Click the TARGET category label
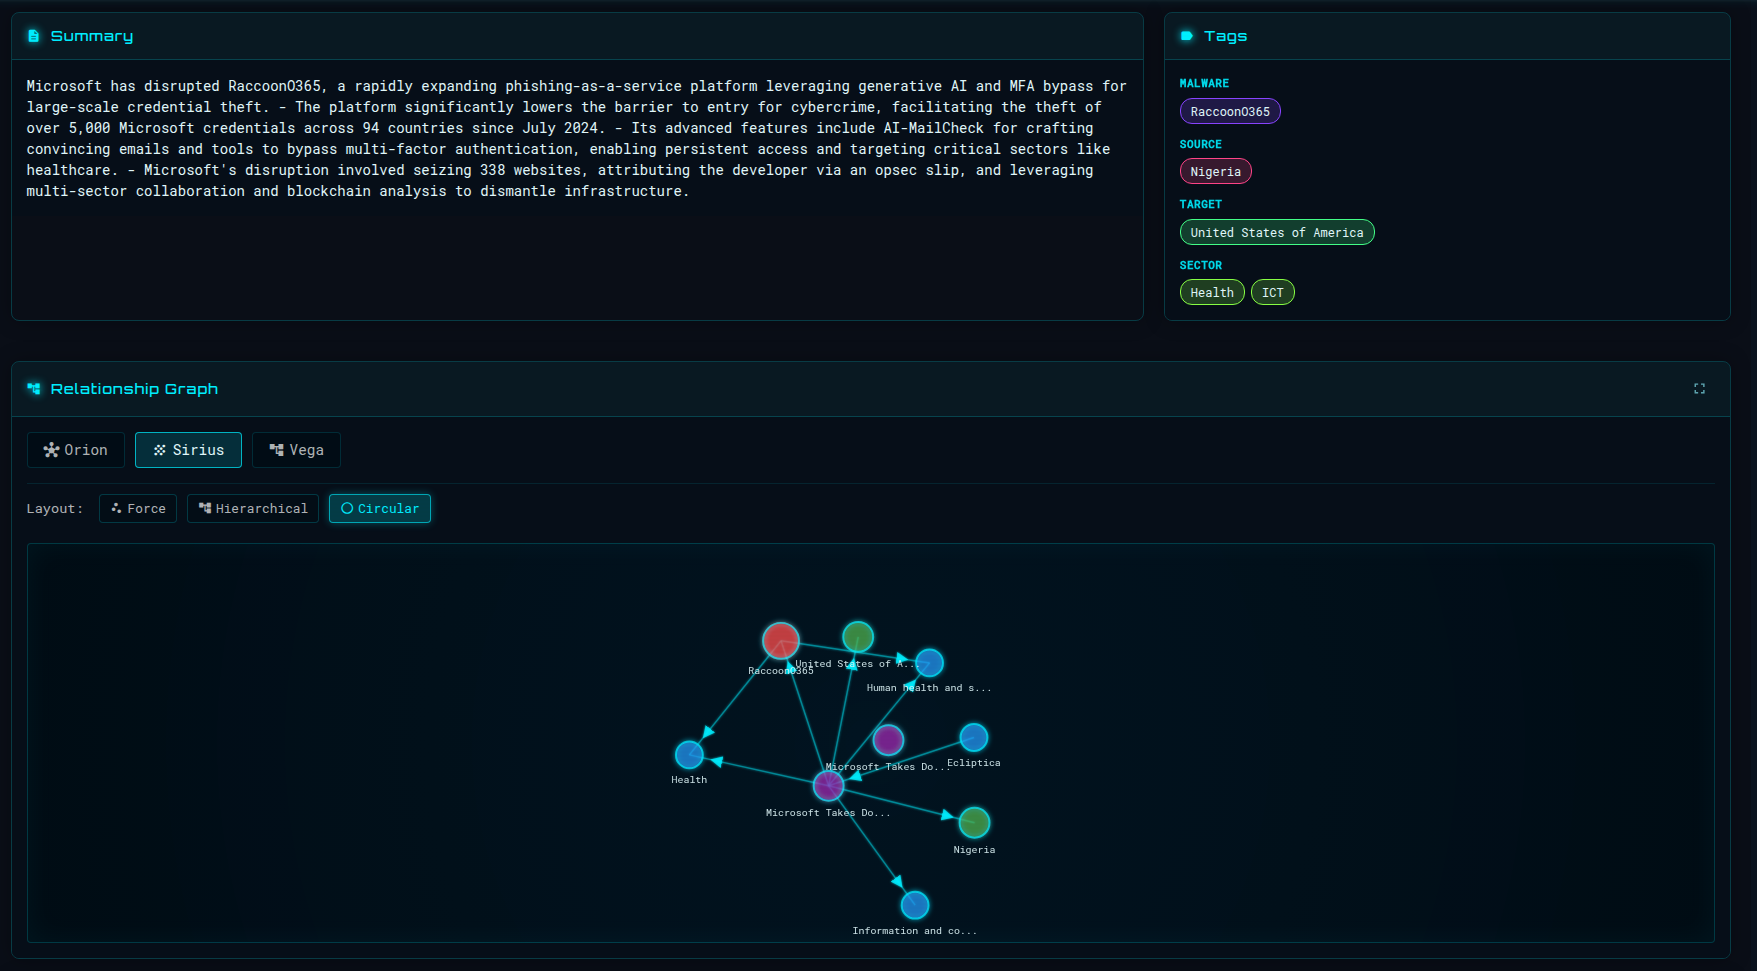The width and height of the screenshot is (1757, 971). (1200, 205)
